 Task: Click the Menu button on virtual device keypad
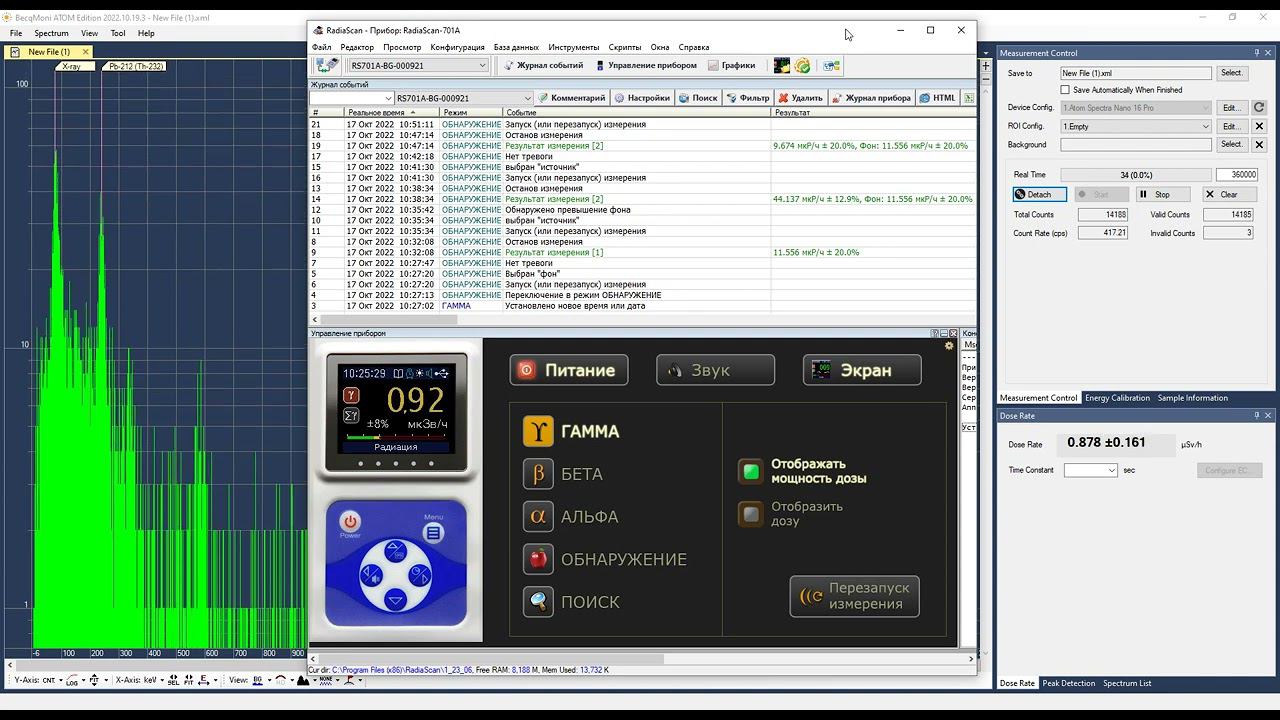[433, 532]
